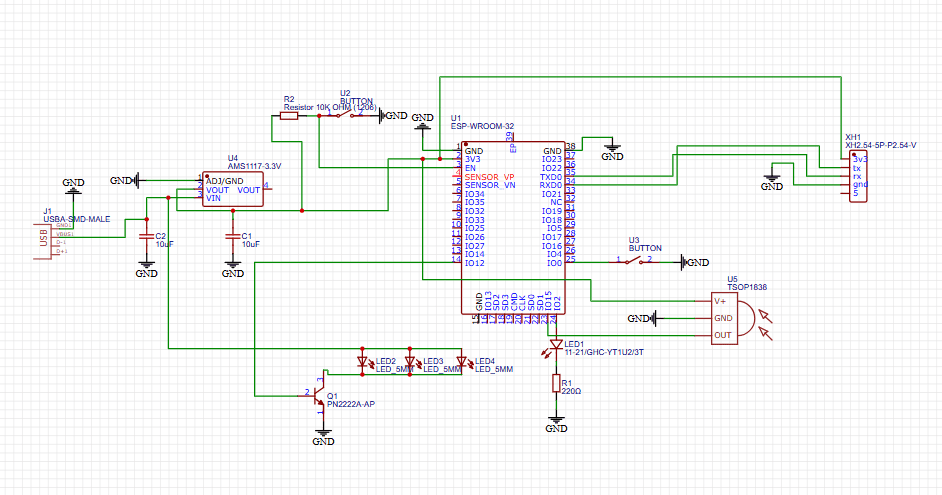The width and height of the screenshot is (942, 495).
Task: Select the R2 resistor symbol
Action: pyautogui.click(x=289, y=115)
